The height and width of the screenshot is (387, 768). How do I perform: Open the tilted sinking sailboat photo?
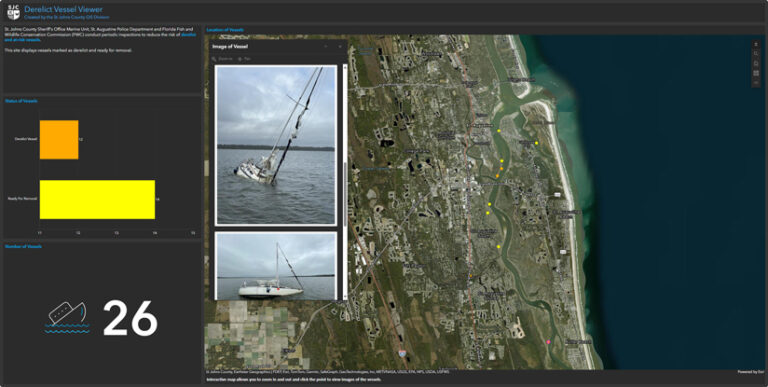[x=276, y=145]
